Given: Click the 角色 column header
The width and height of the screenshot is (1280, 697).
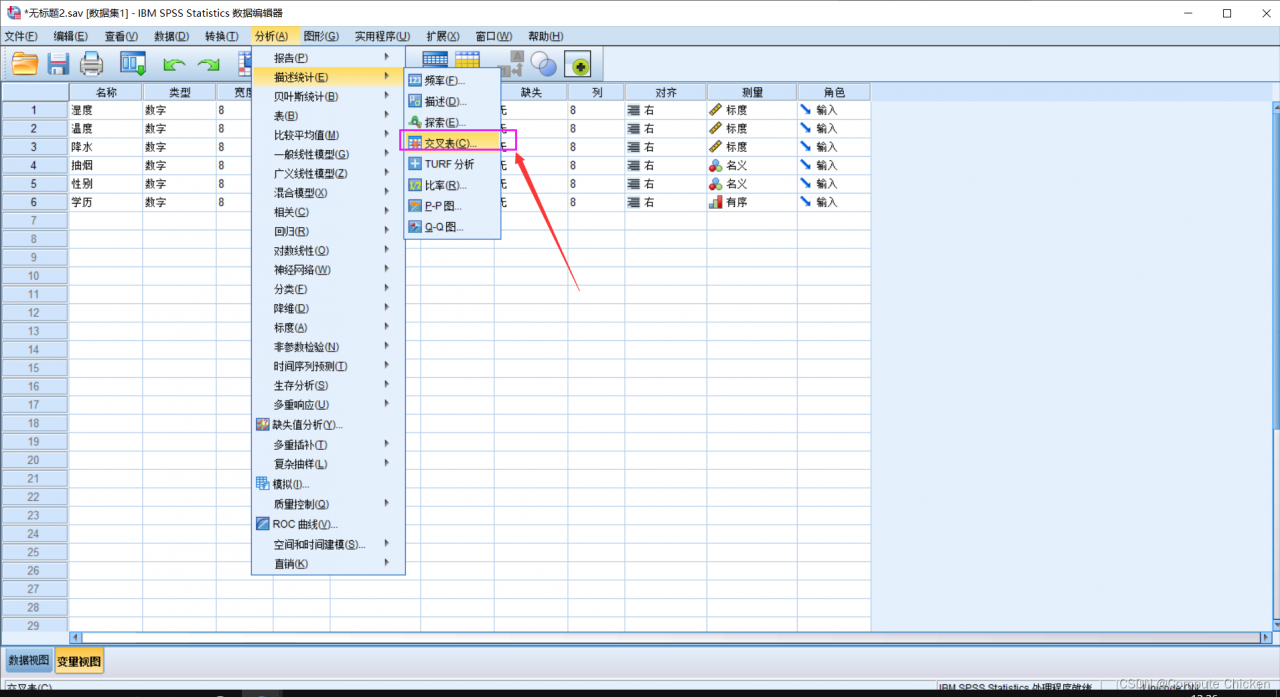Looking at the screenshot, I should coord(834,92).
